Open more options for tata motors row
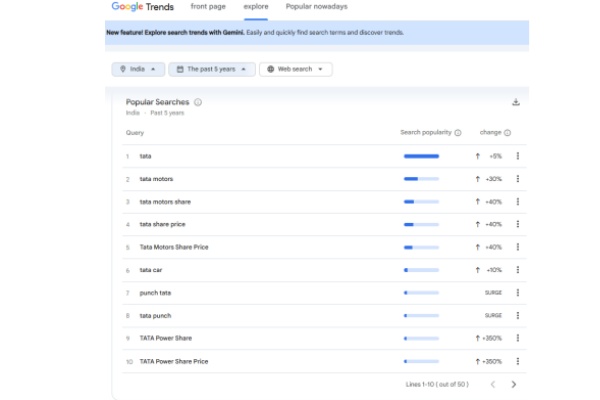Viewport: 600px width, 400px height. tap(518, 179)
